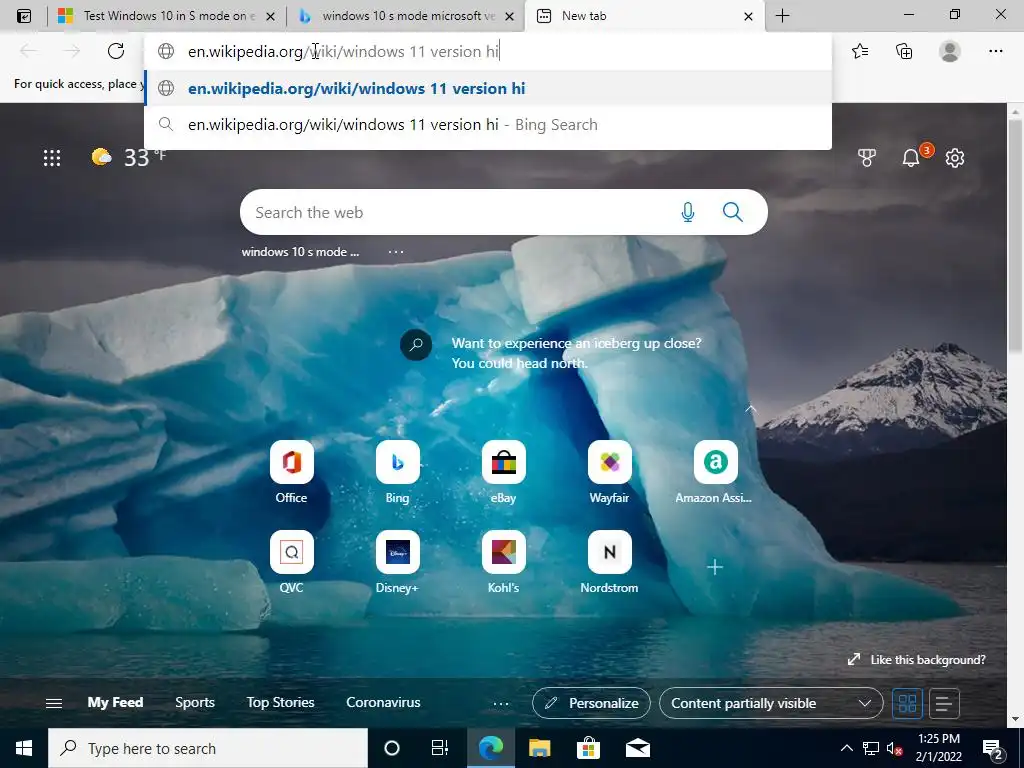Open the app launcher grid icon
The height and width of the screenshot is (768, 1024).
(x=52, y=158)
